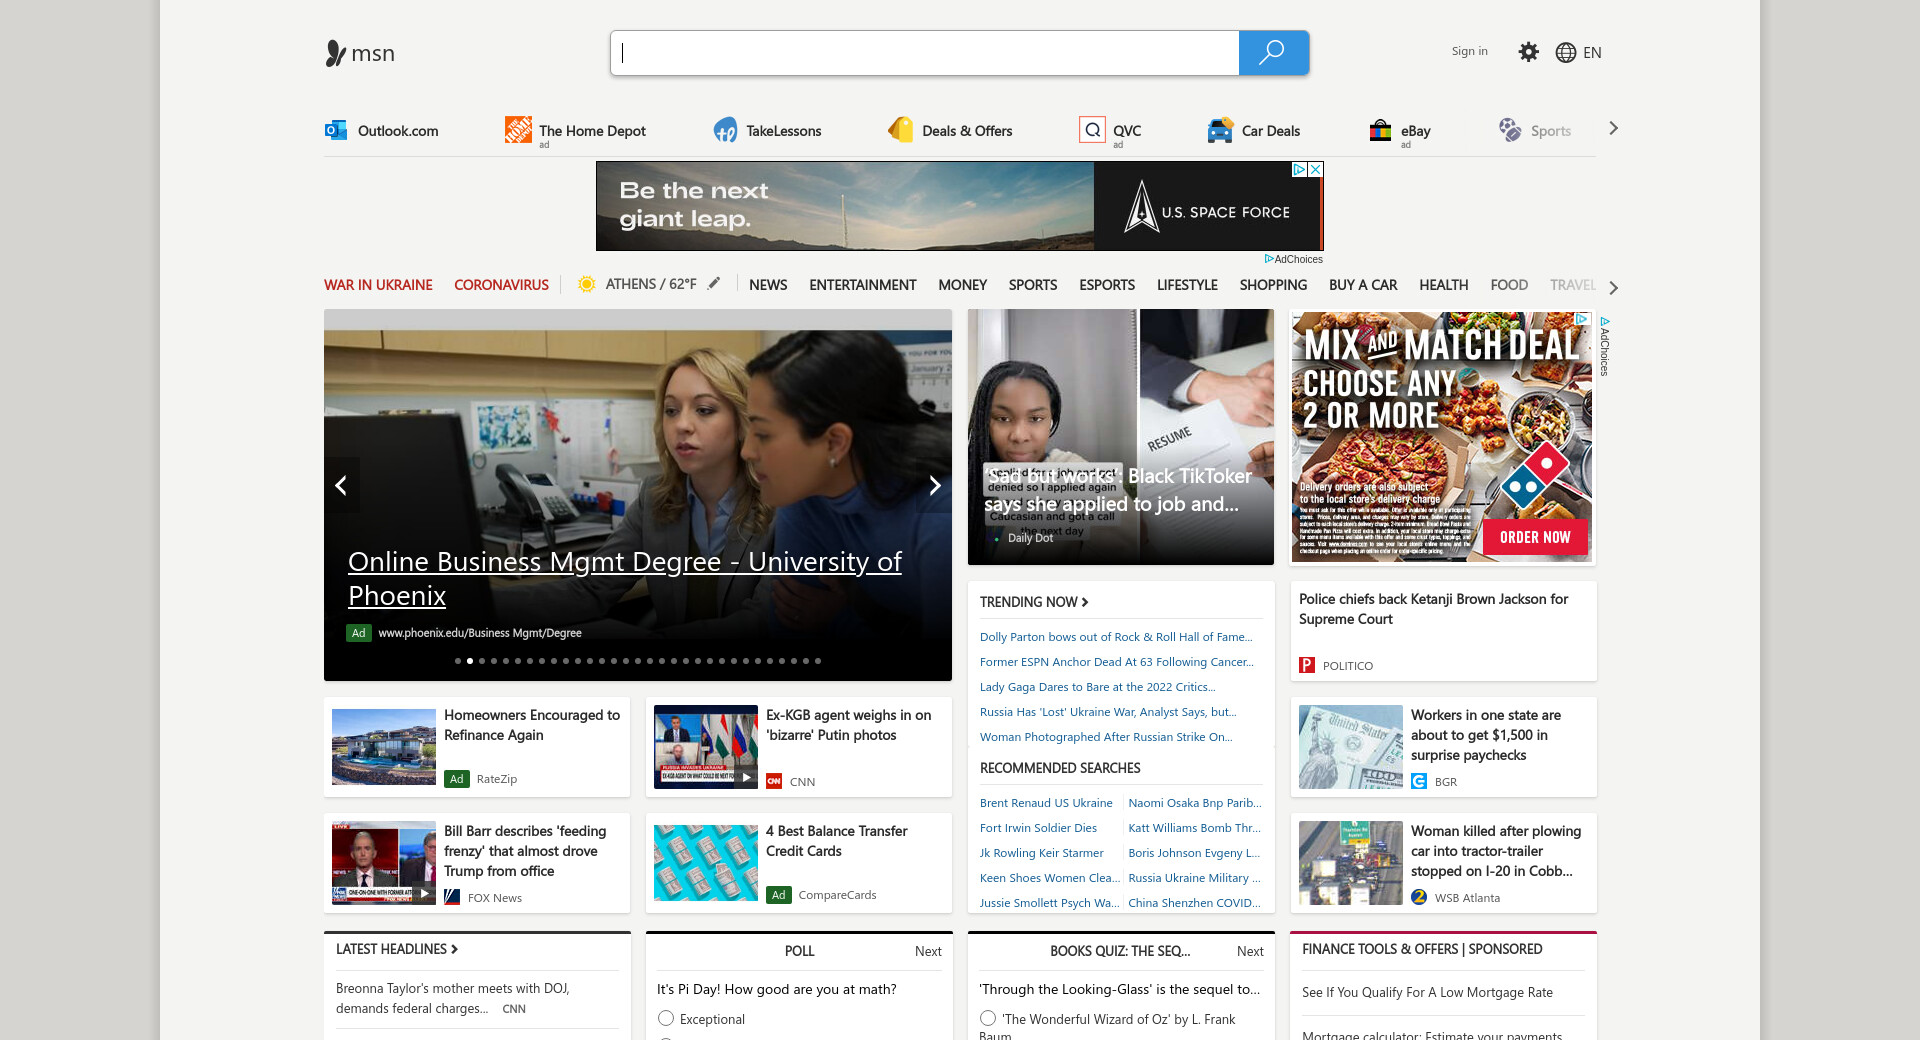Click the Dolly Parton trending headline

[x=1115, y=637]
